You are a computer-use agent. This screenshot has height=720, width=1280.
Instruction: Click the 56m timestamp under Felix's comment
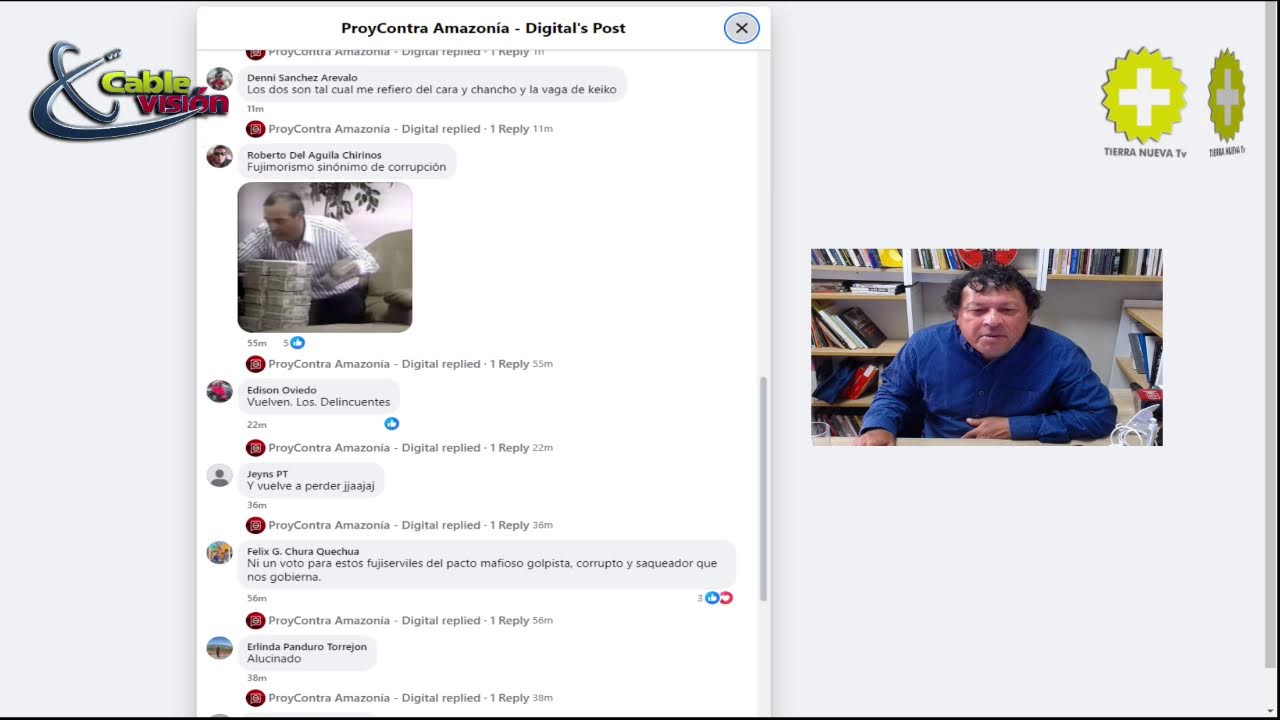[x=257, y=598]
